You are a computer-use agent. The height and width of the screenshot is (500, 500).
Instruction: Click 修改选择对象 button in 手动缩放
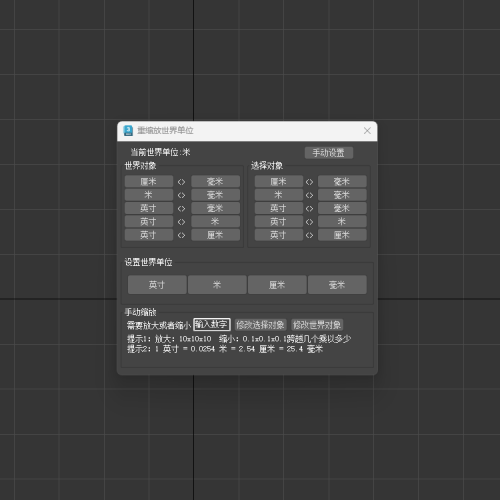(260, 325)
